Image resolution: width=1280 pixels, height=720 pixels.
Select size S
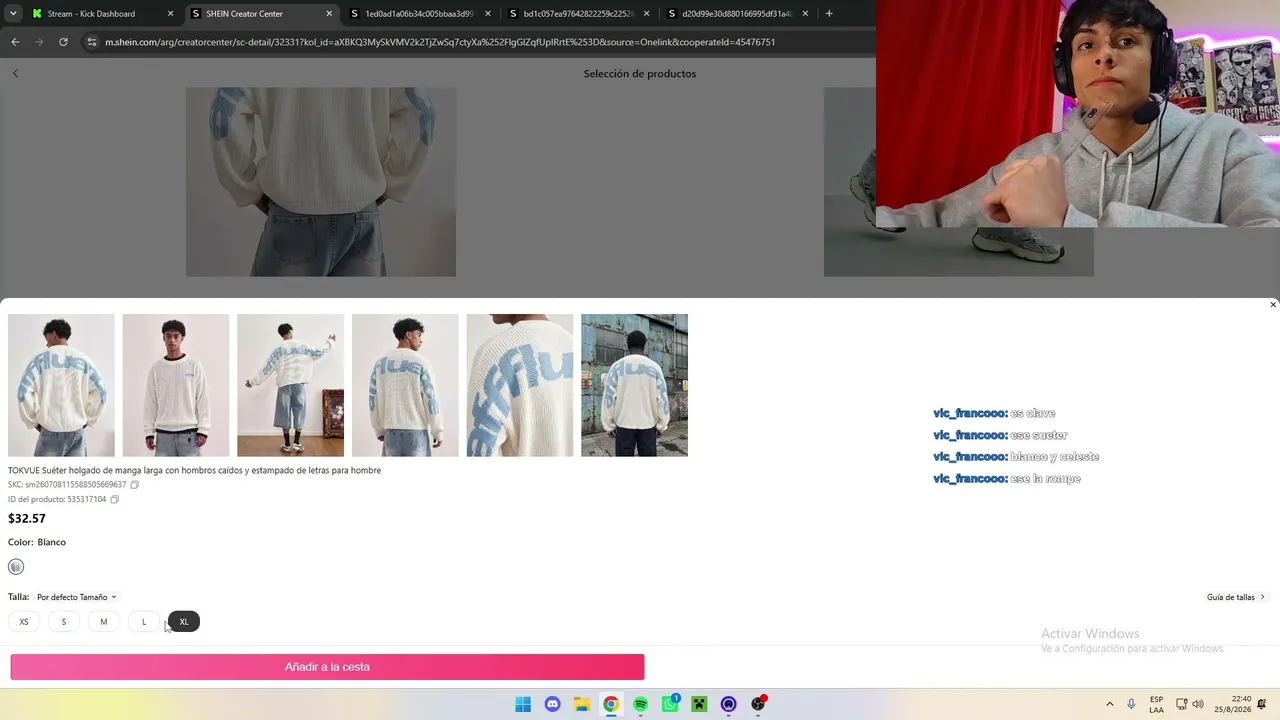pyautogui.click(x=64, y=622)
